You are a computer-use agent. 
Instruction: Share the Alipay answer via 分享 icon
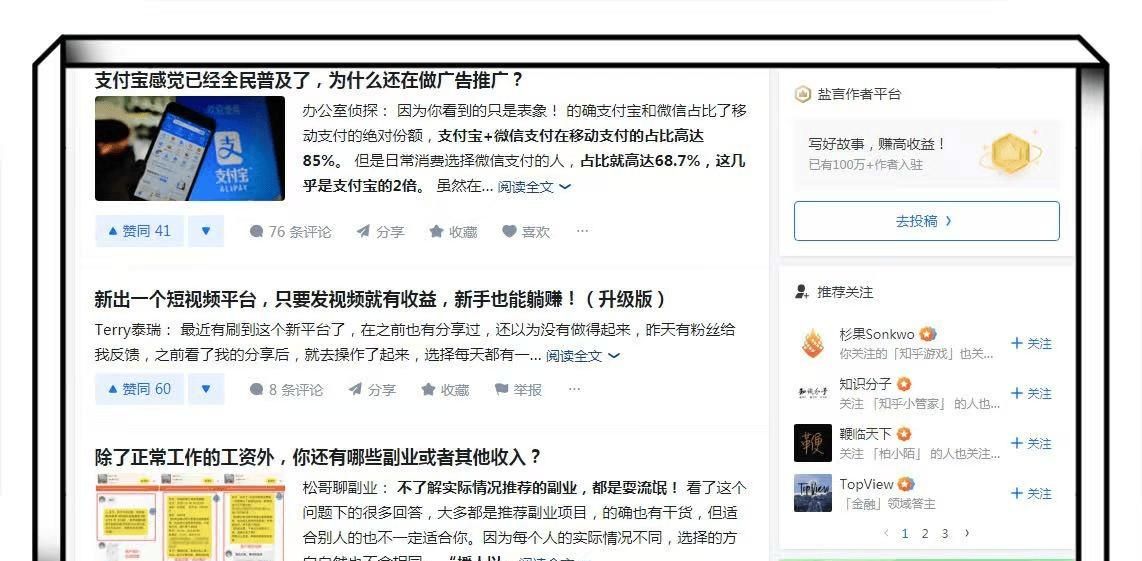pyautogui.click(x=380, y=232)
